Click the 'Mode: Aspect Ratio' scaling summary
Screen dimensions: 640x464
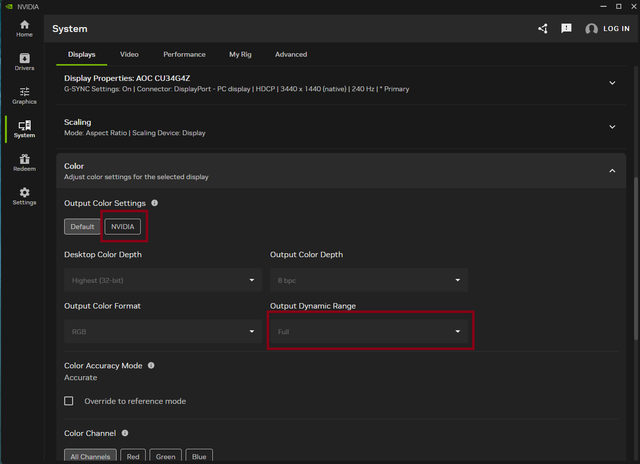coord(96,133)
